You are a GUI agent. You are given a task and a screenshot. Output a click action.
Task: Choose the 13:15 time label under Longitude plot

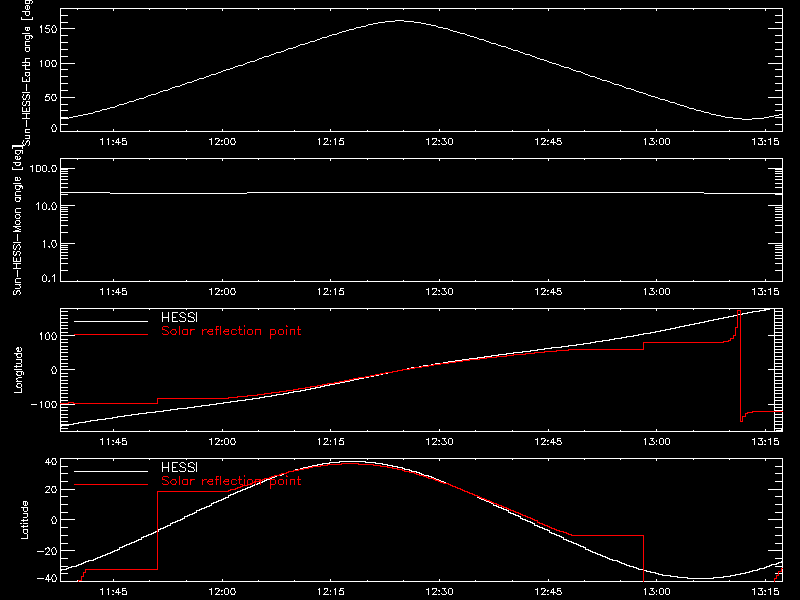coord(765,441)
